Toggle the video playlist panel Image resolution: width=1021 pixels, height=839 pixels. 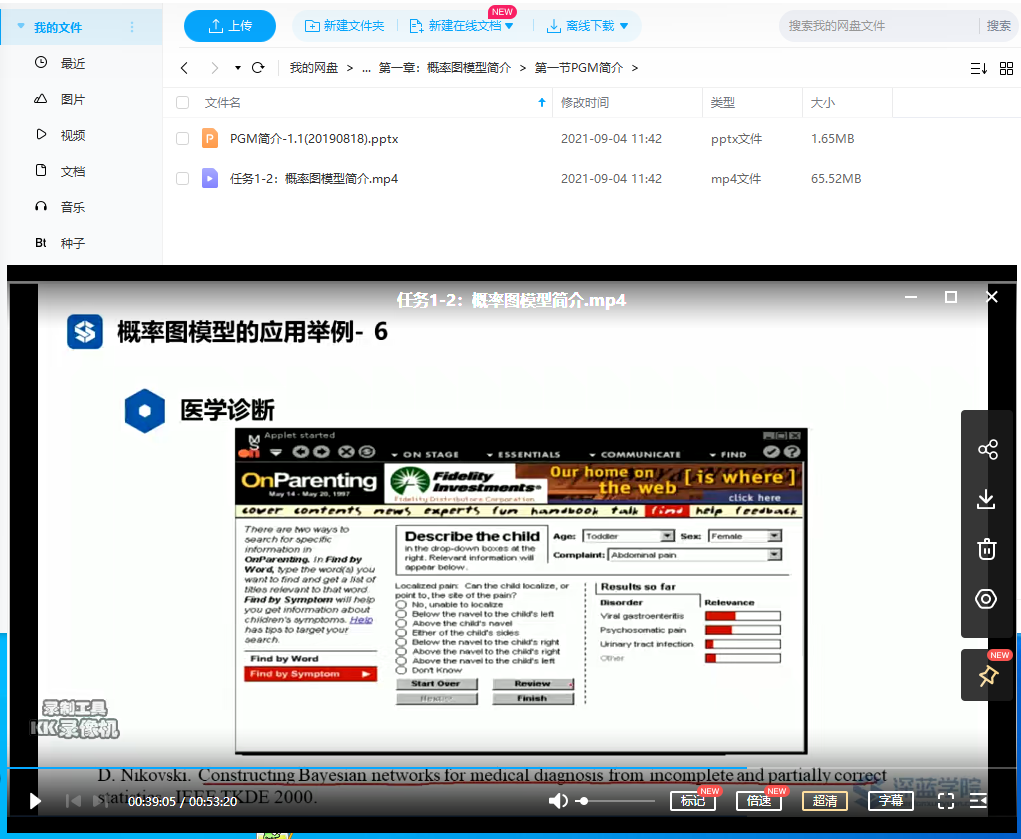point(978,801)
